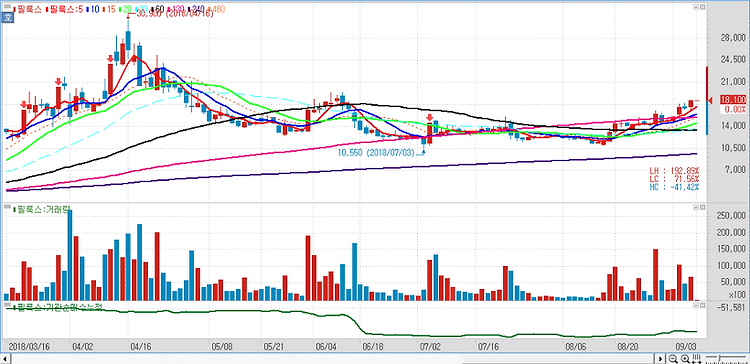
Task: Maximize the volume pane
Action: (x=702, y=207)
